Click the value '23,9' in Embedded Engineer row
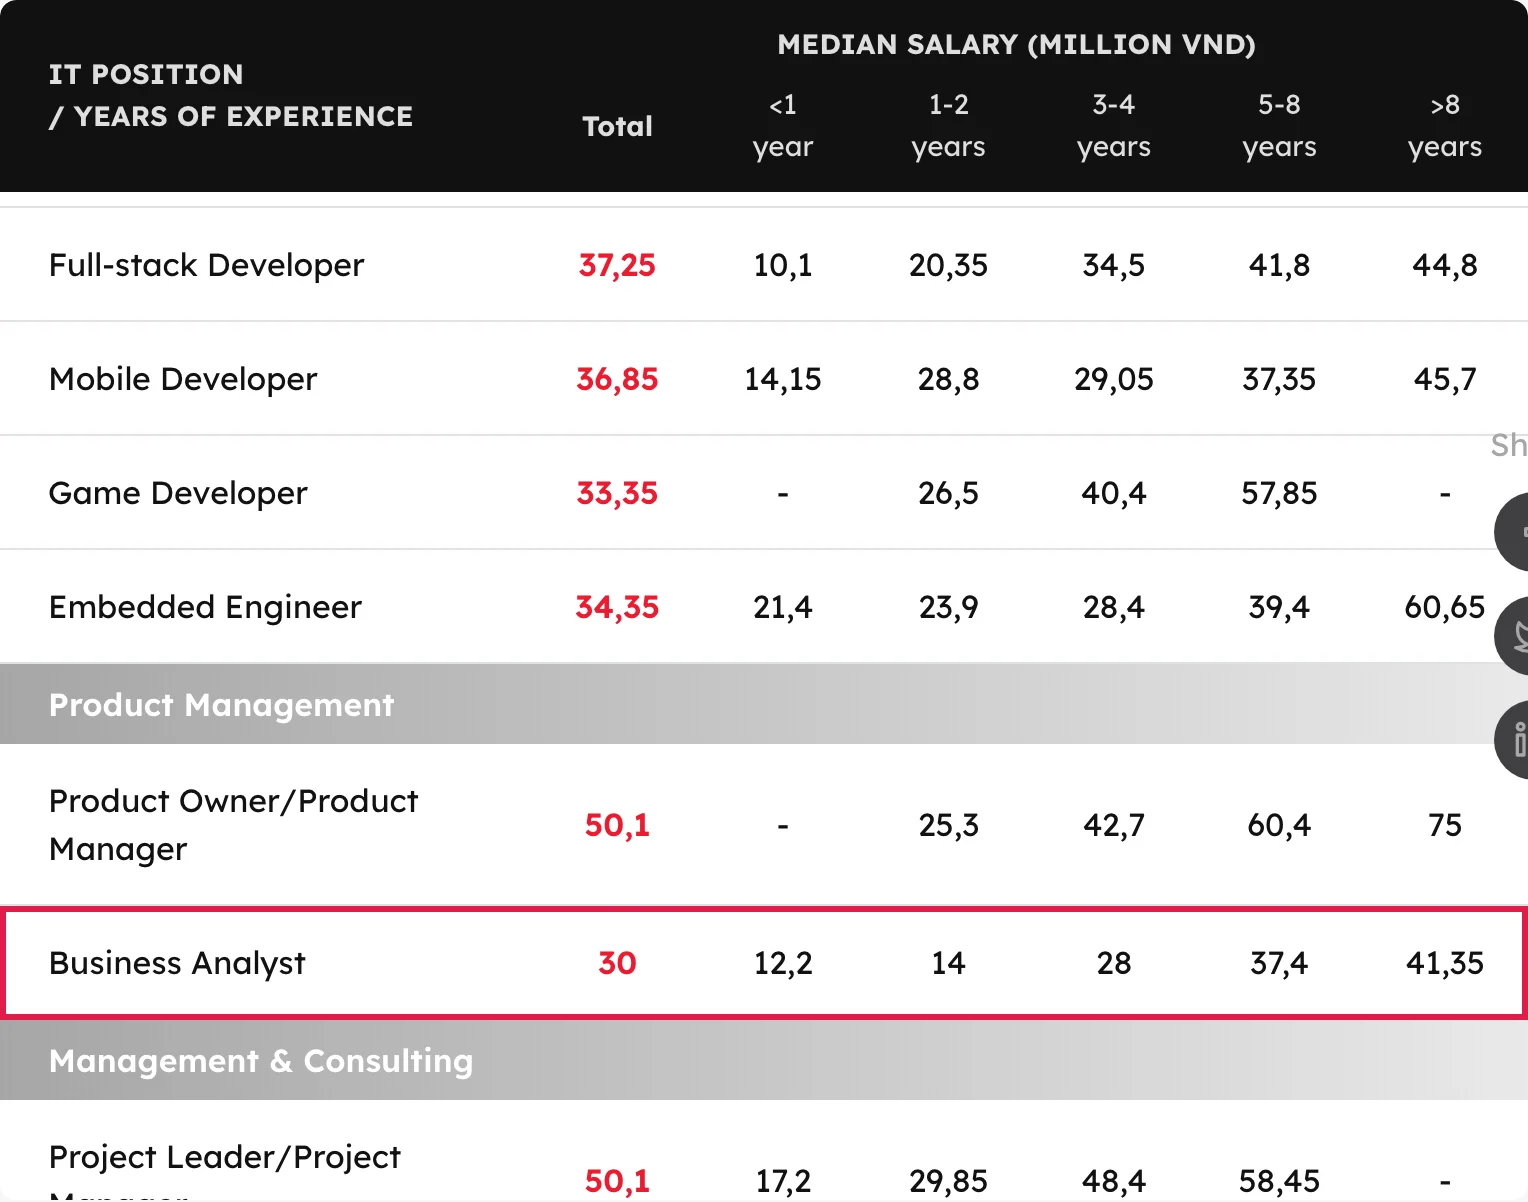 pyautogui.click(x=948, y=607)
